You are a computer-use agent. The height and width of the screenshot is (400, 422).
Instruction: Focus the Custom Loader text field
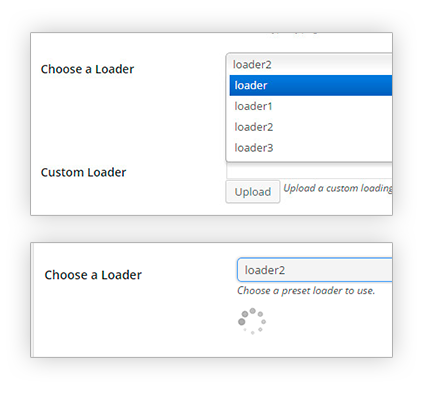(x=309, y=171)
